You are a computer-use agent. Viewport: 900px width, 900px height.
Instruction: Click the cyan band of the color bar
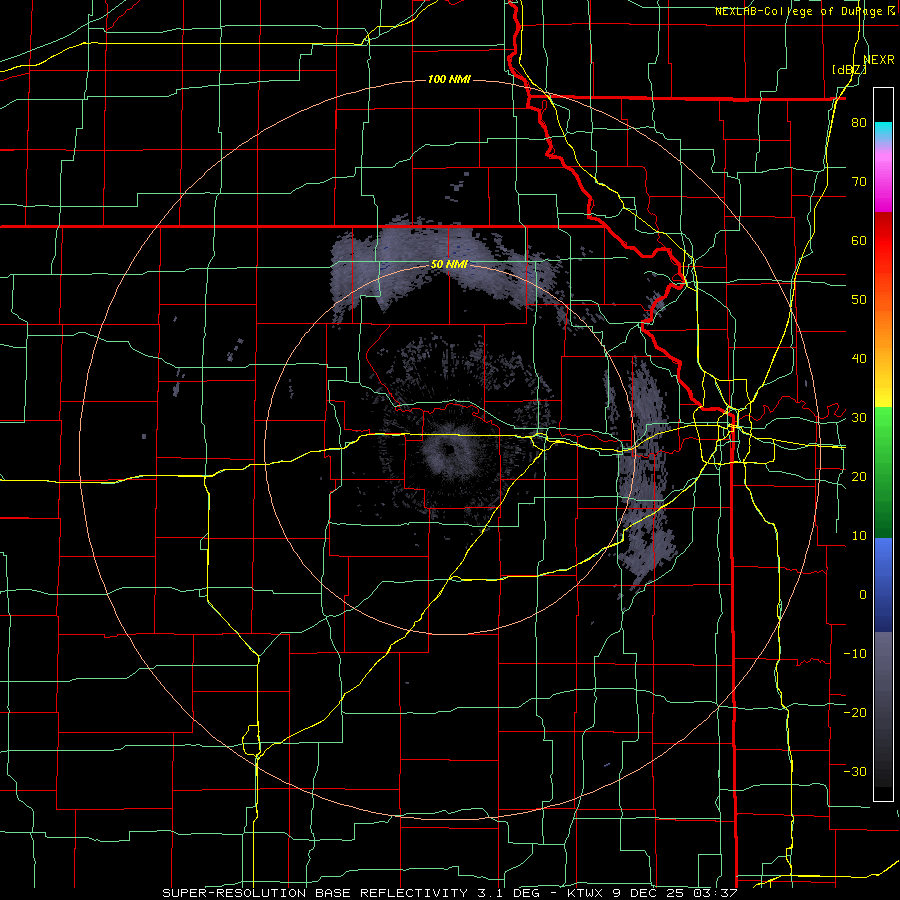pyautogui.click(x=883, y=131)
